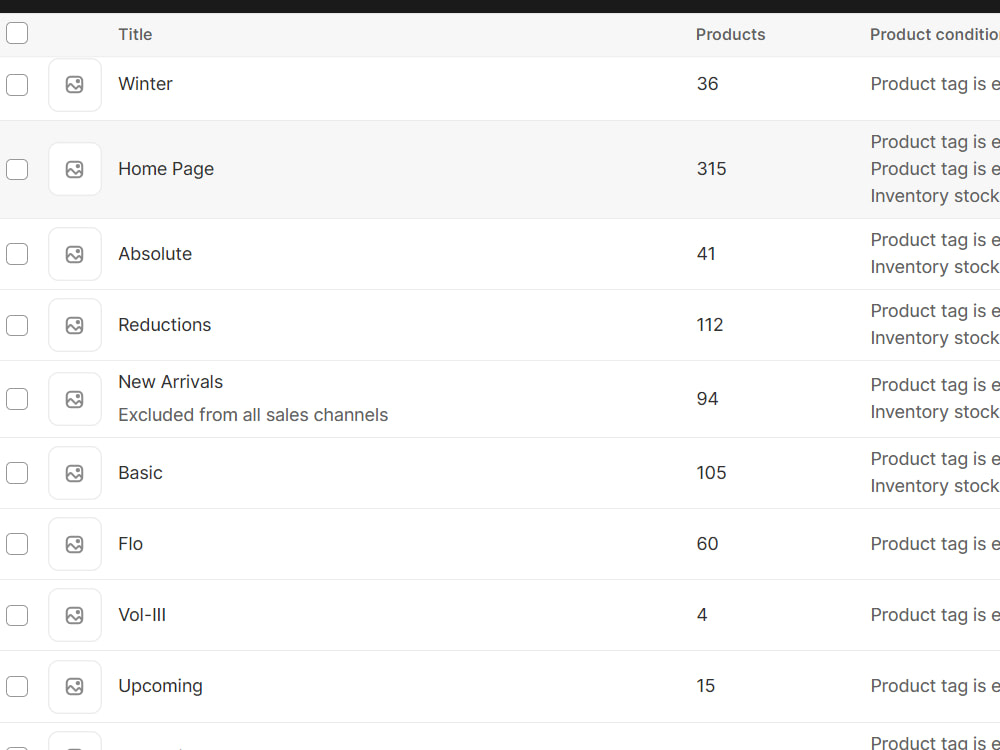Sort by the Products column header

point(730,34)
